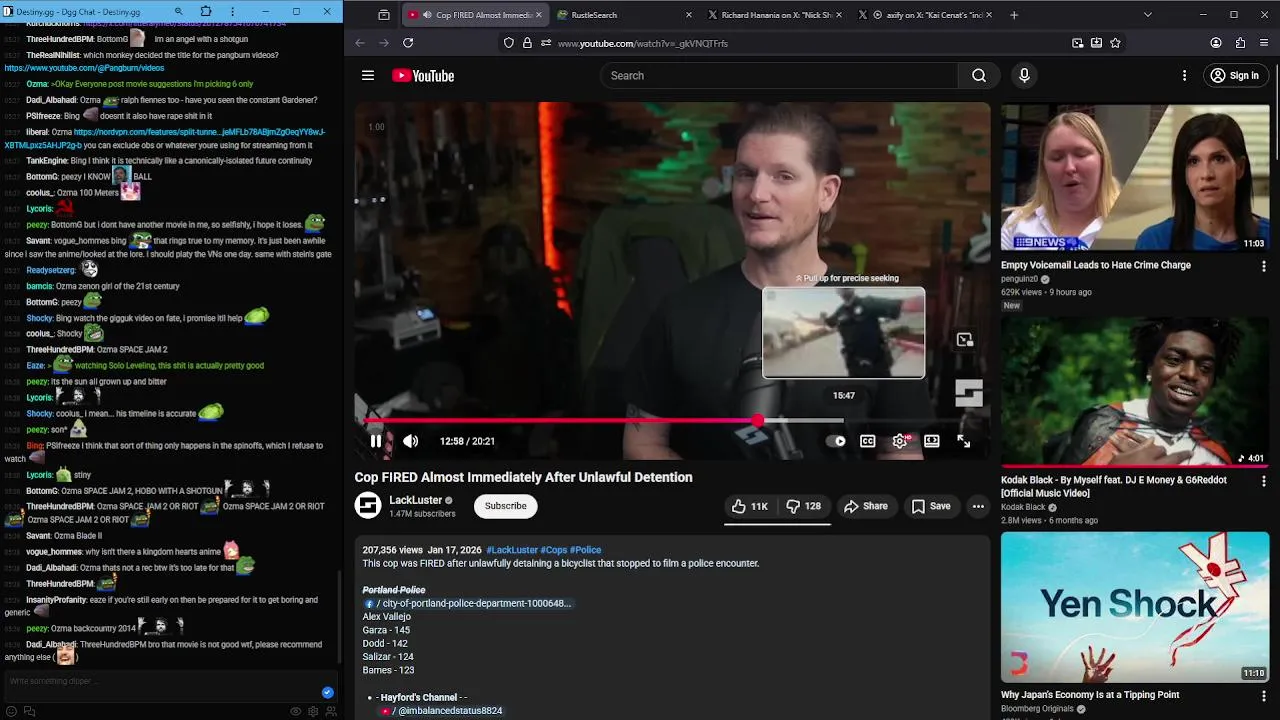Click the Sign in button
Viewport: 1280px width, 720px height.
click(x=1234, y=76)
